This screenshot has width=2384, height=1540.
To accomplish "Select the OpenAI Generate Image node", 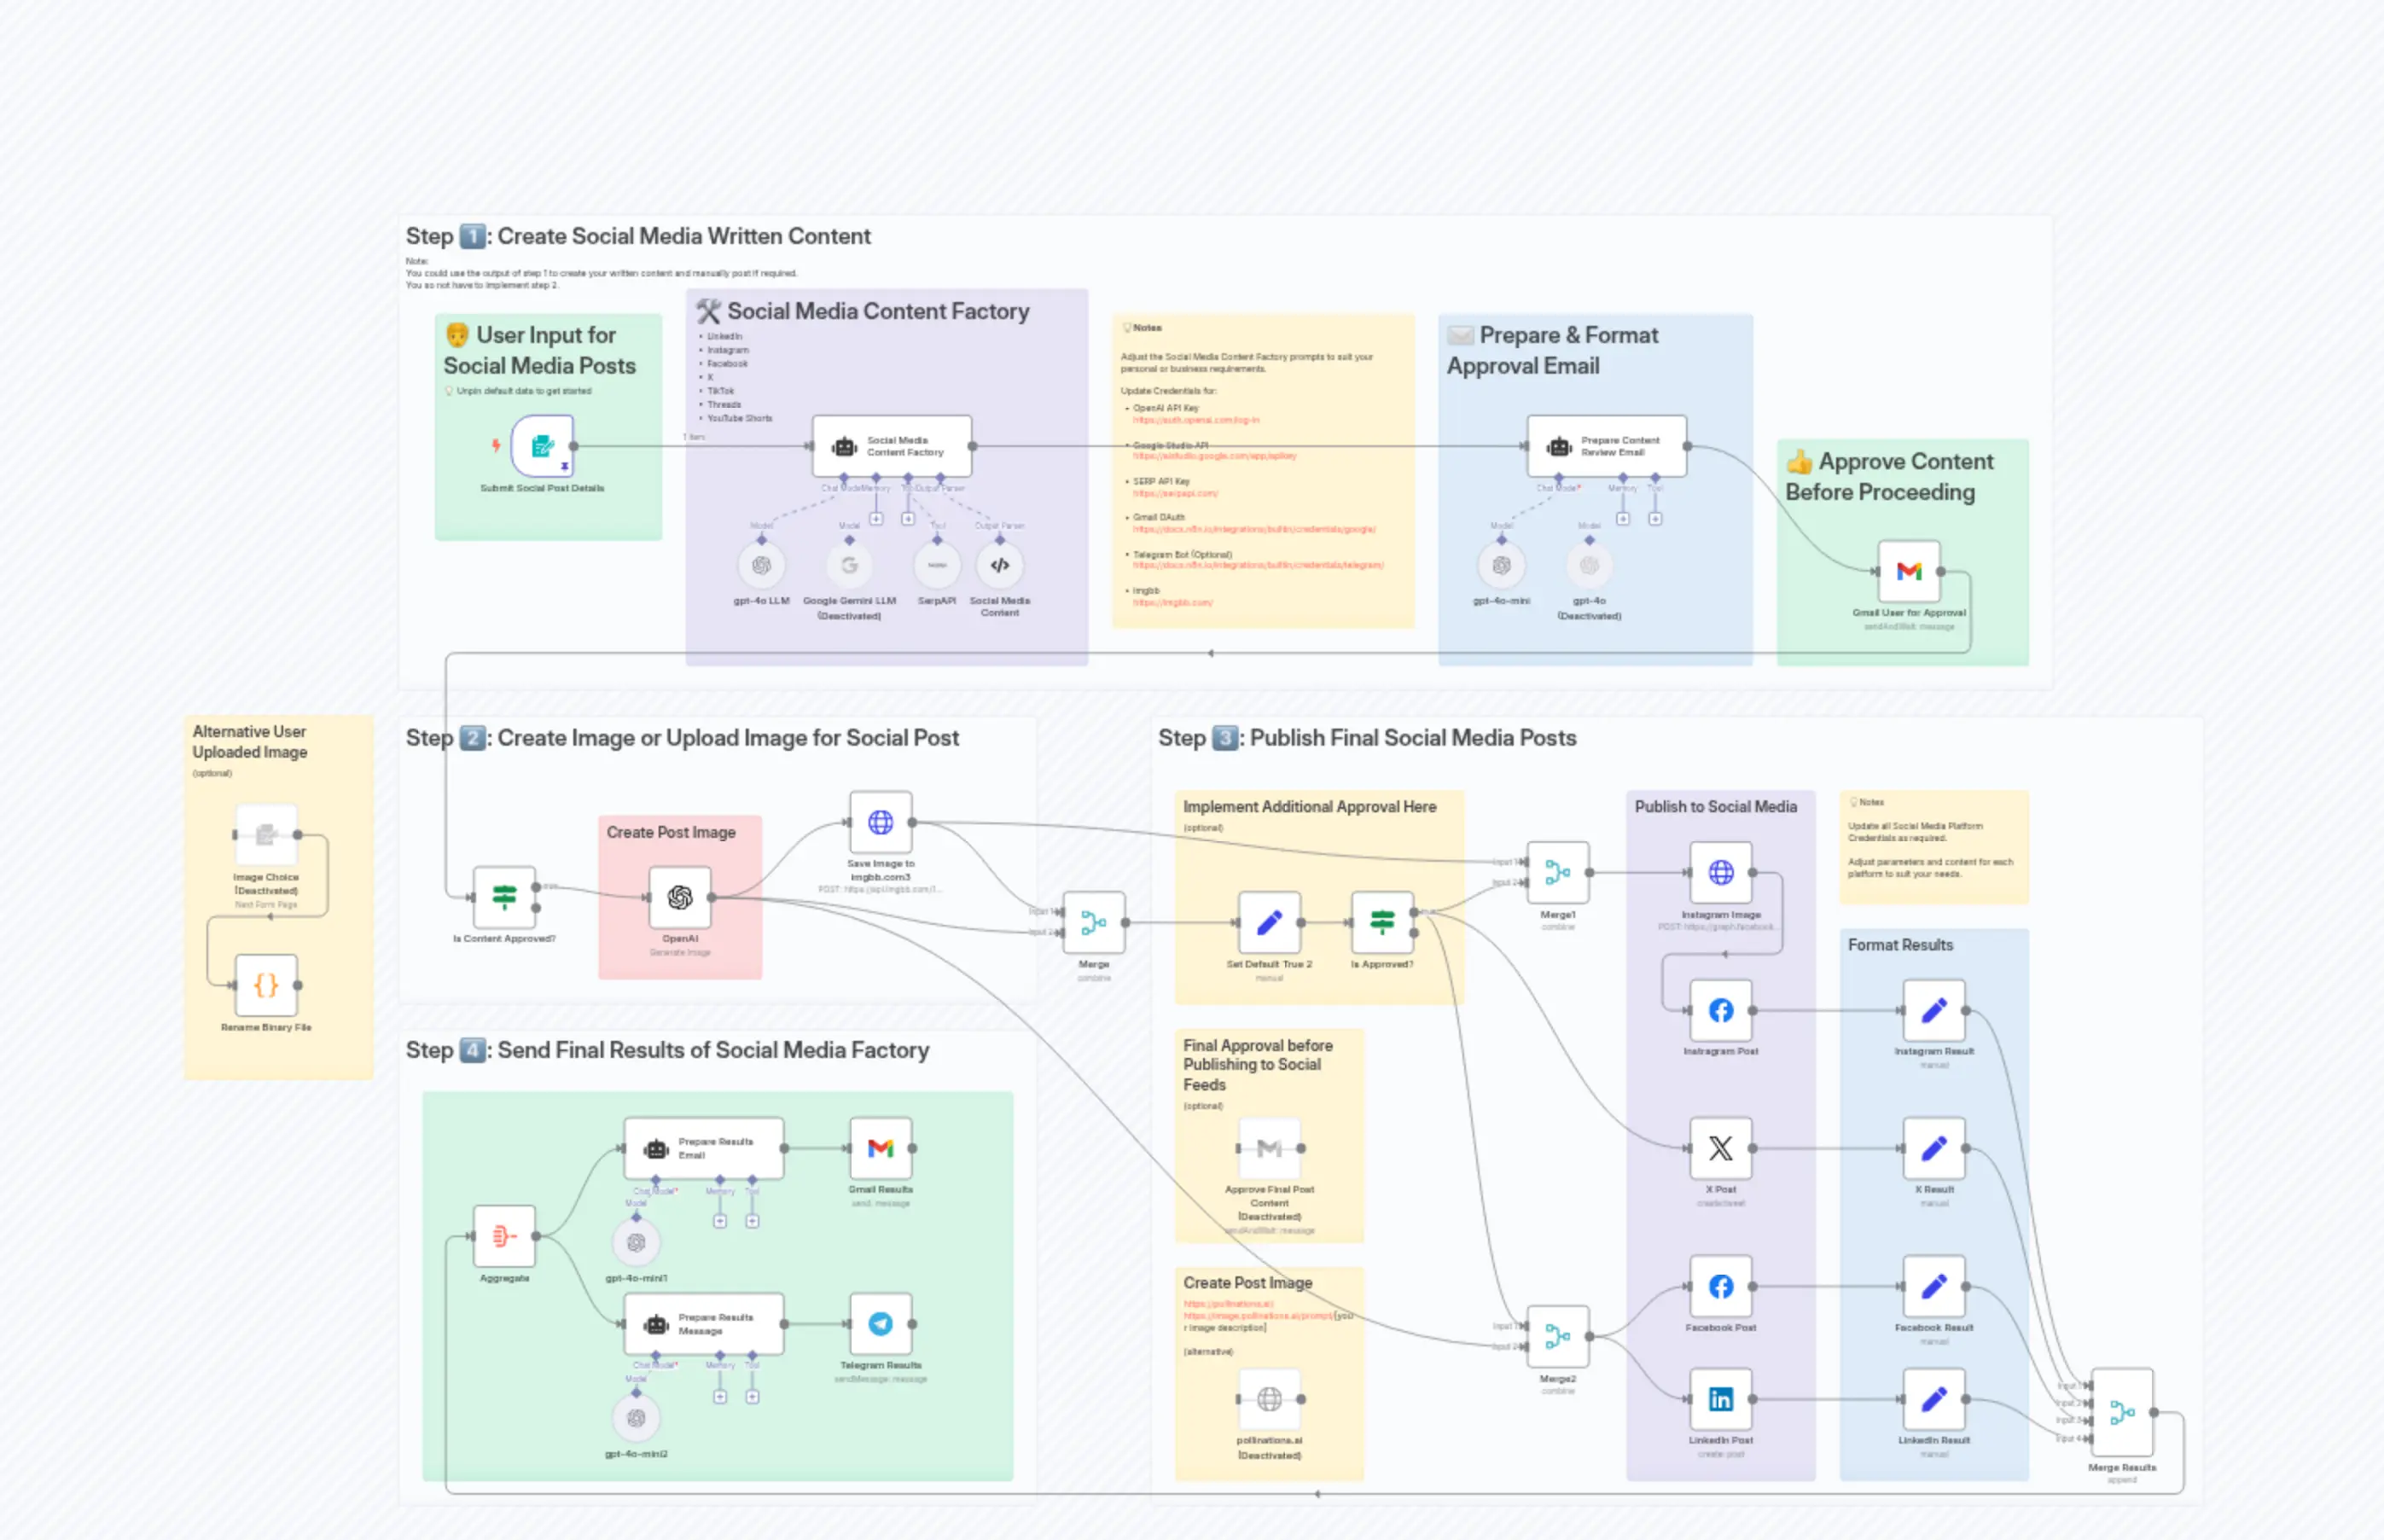I will click(x=680, y=898).
